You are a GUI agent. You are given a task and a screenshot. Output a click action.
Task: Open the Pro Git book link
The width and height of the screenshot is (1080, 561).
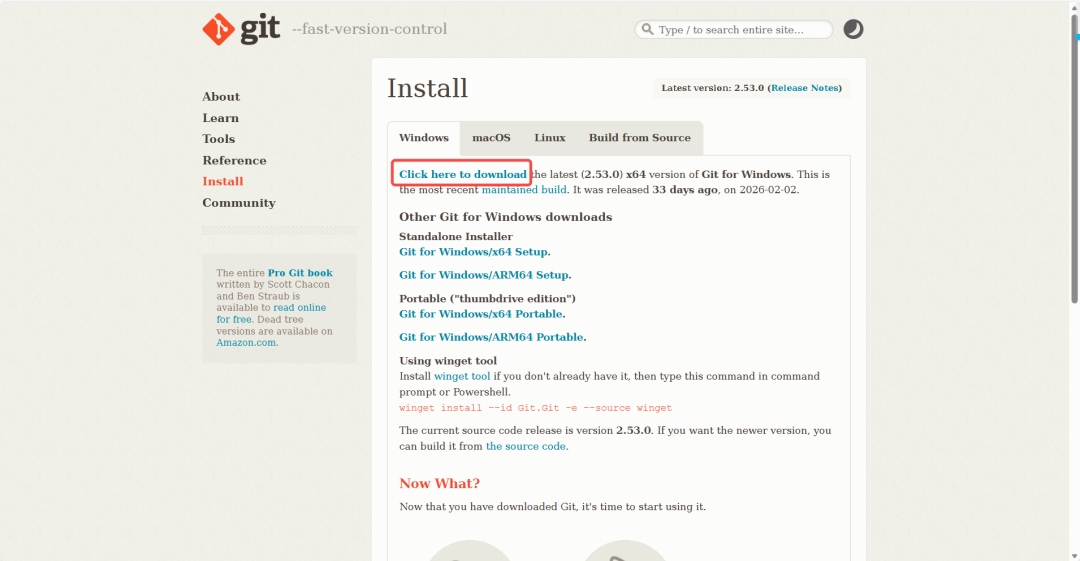[x=300, y=273]
